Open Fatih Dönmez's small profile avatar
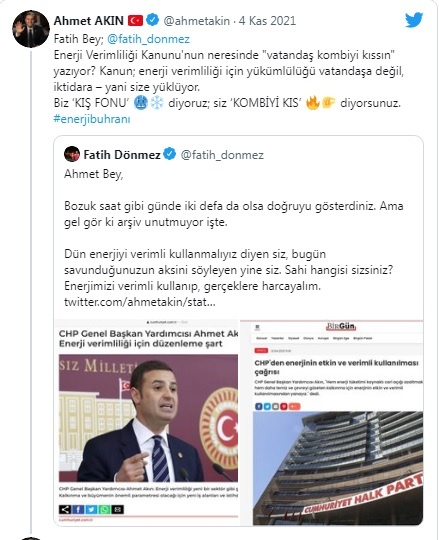This screenshot has width=439, height=540. (x=72, y=154)
